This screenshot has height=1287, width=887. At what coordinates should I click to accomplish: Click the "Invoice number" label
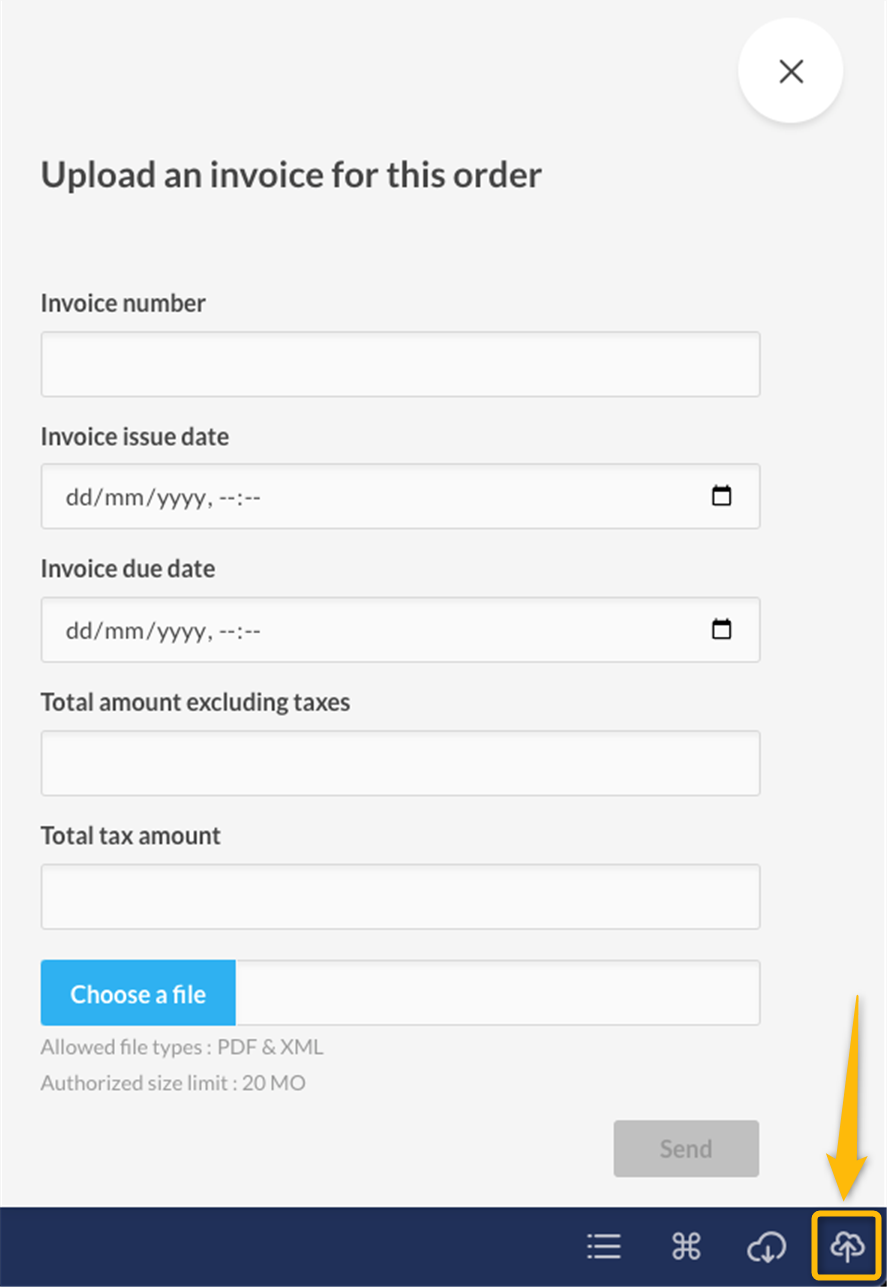point(123,304)
